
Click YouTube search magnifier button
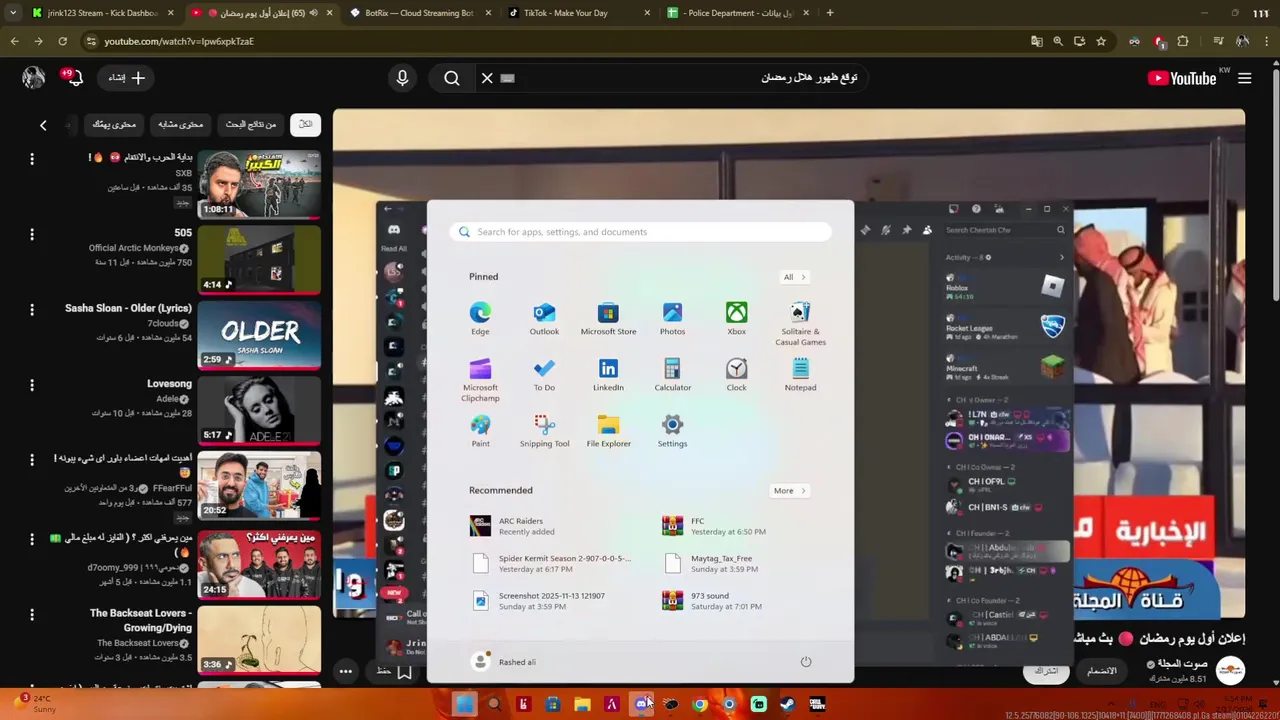click(452, 78)
